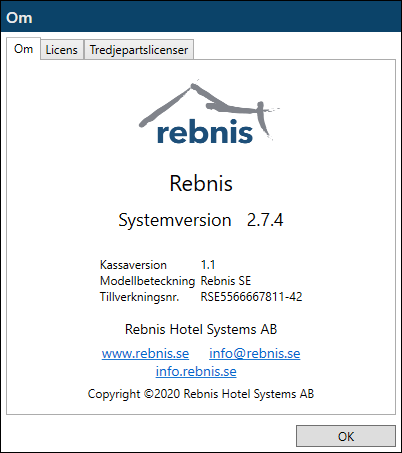The image size is (402, 453).
Task: Open the Tredjepartslicenser tab
Action: [x=139, y=50]
